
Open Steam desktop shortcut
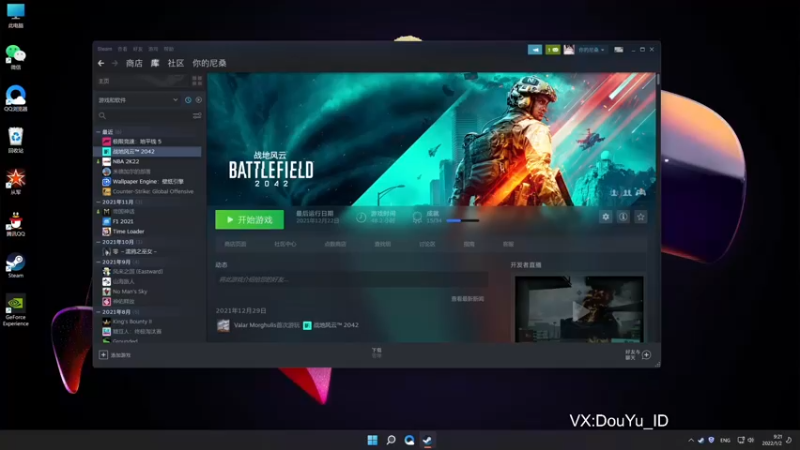click(x=16, y=265)
